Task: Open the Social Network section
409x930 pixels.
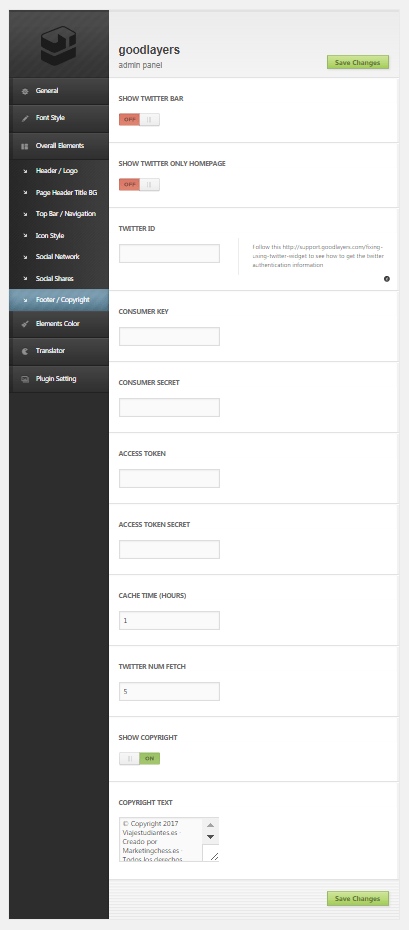Action: [57, 257]
